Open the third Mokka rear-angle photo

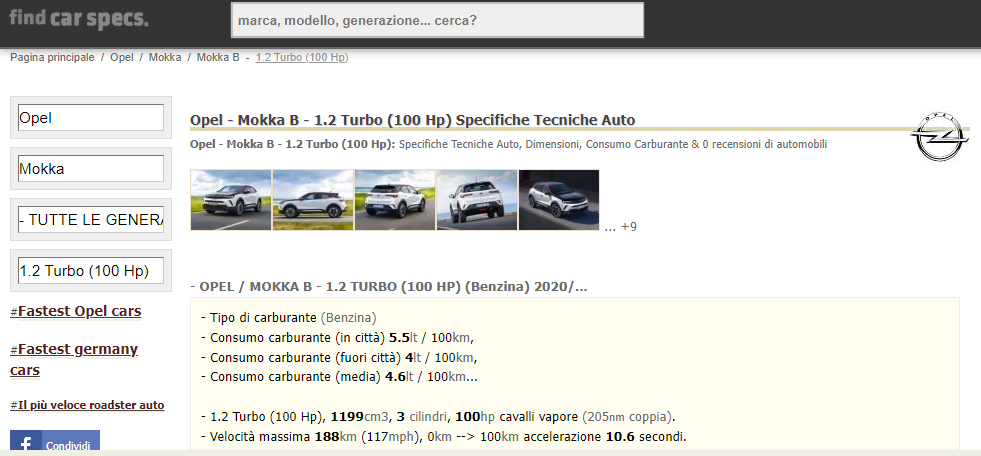394,200
